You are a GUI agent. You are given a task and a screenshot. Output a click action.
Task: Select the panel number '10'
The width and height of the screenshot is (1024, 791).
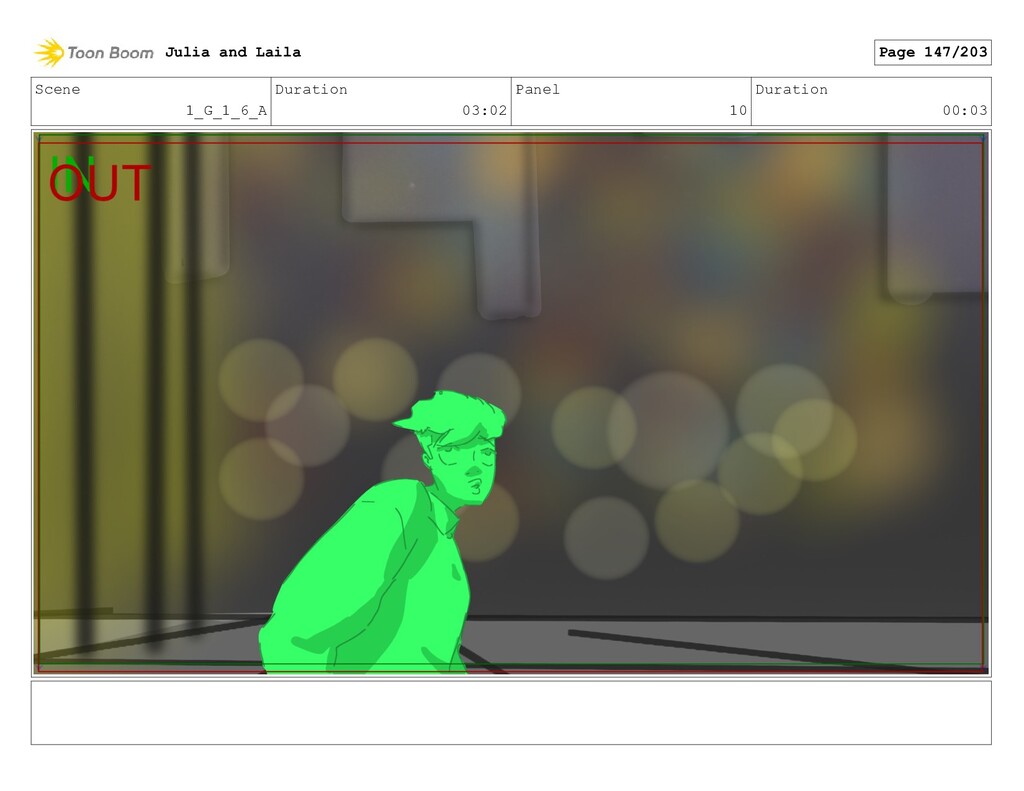(738, 110)
